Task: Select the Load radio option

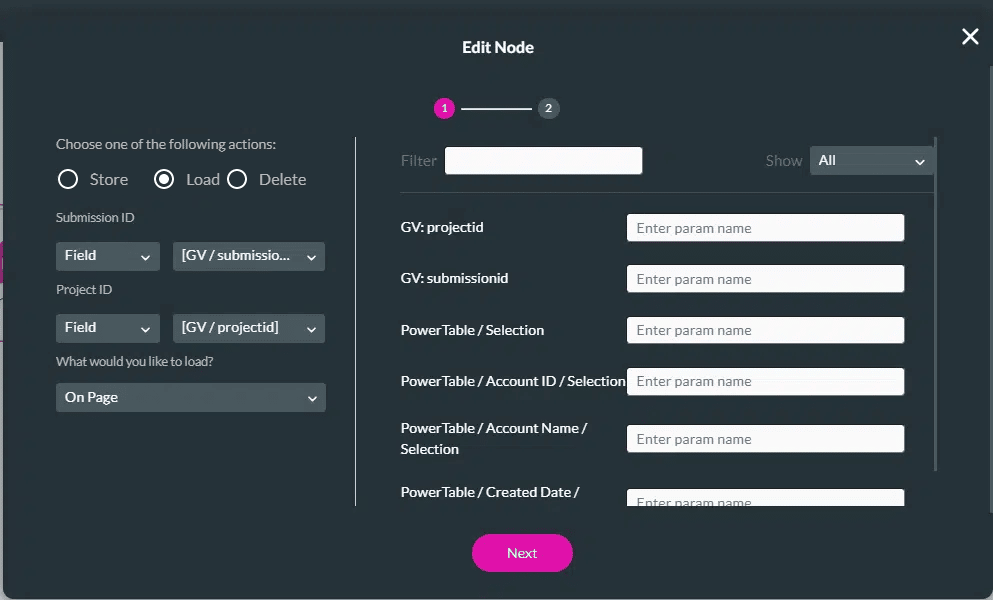Action: tap(165, 180)
